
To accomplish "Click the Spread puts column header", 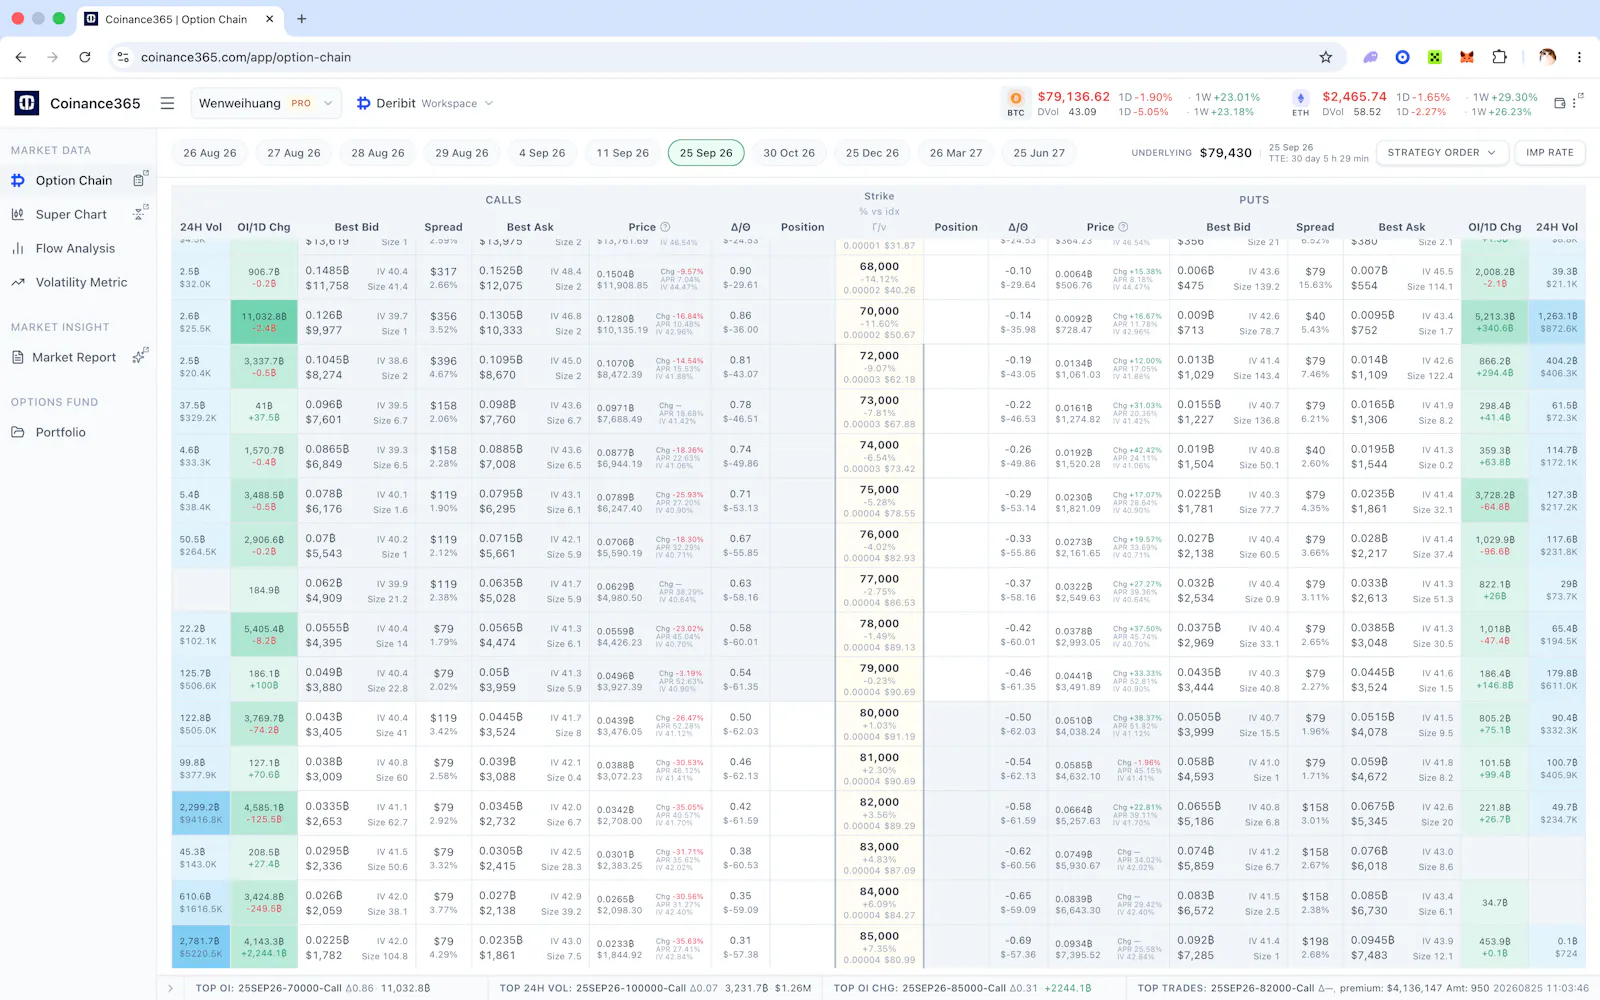I will (x=1315, y=227).
